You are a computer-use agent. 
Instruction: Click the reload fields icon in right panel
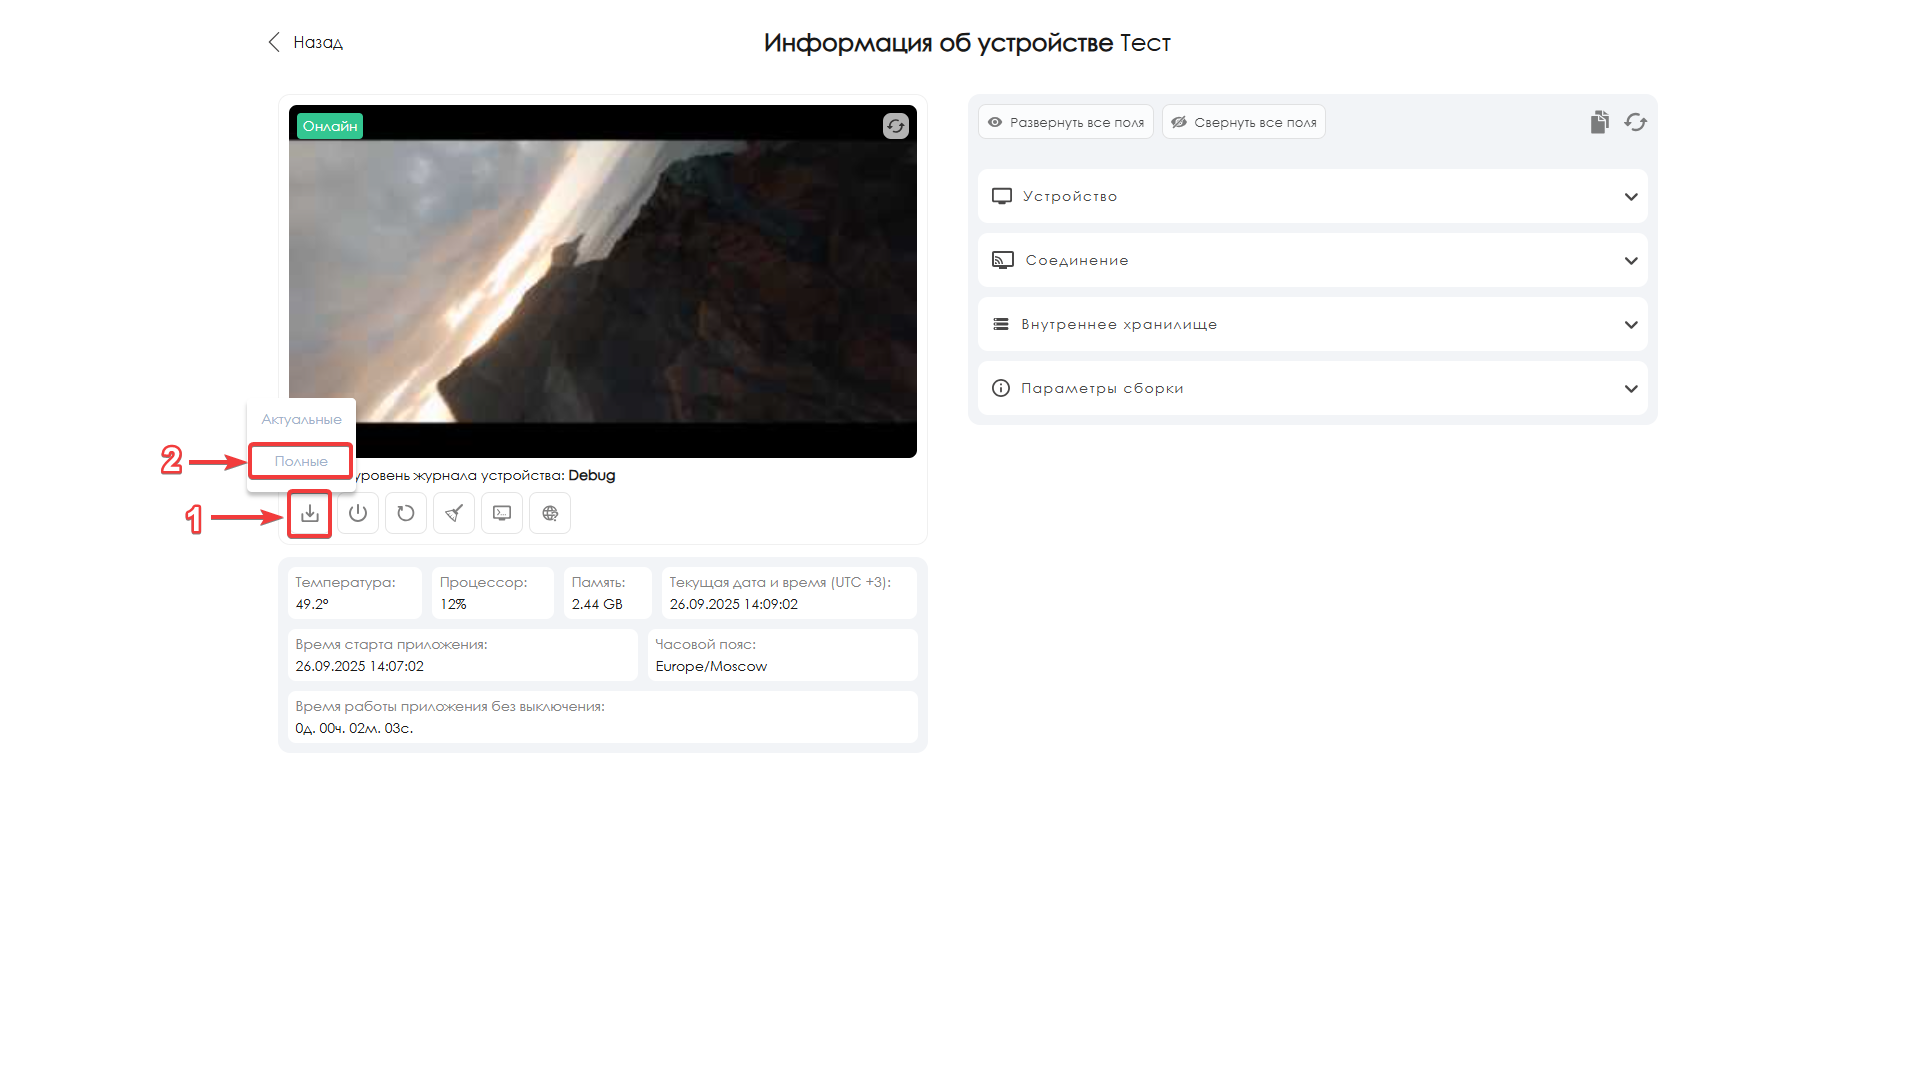click(x=1635, y=122)
